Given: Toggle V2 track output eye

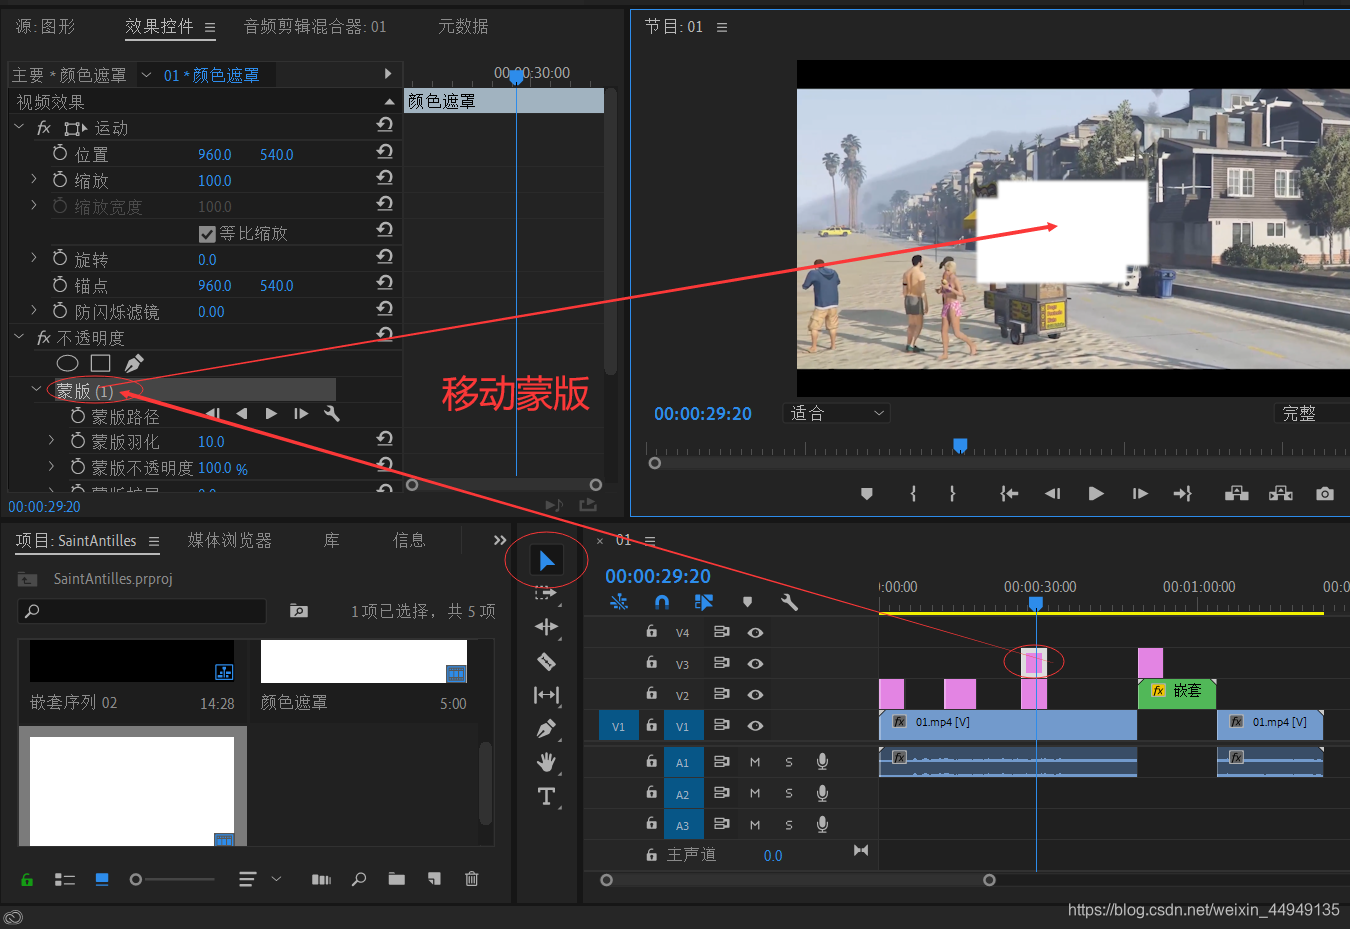Looking at the screenshot, I should tap(755, 694).
